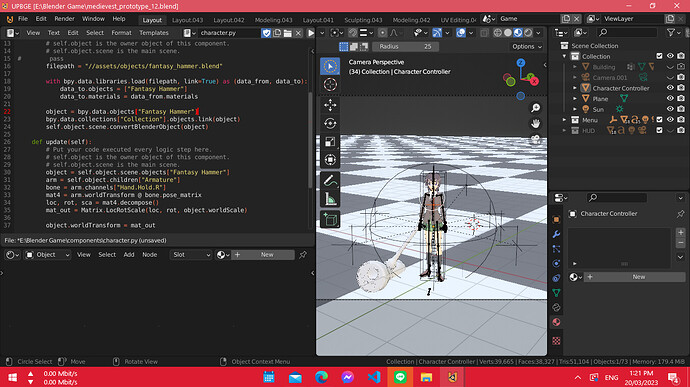Open the node editor Add menu
This screenshot has width=690, height=387.
pos(129,255)
